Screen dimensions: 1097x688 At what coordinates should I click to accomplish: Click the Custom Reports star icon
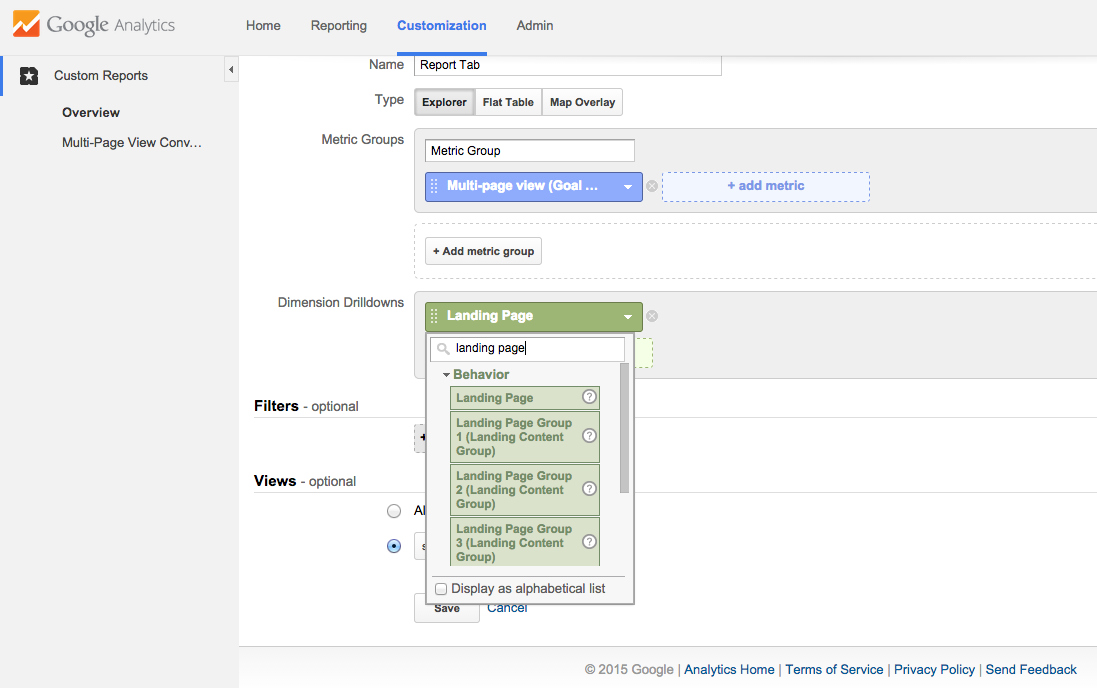[x=29, y=76]
